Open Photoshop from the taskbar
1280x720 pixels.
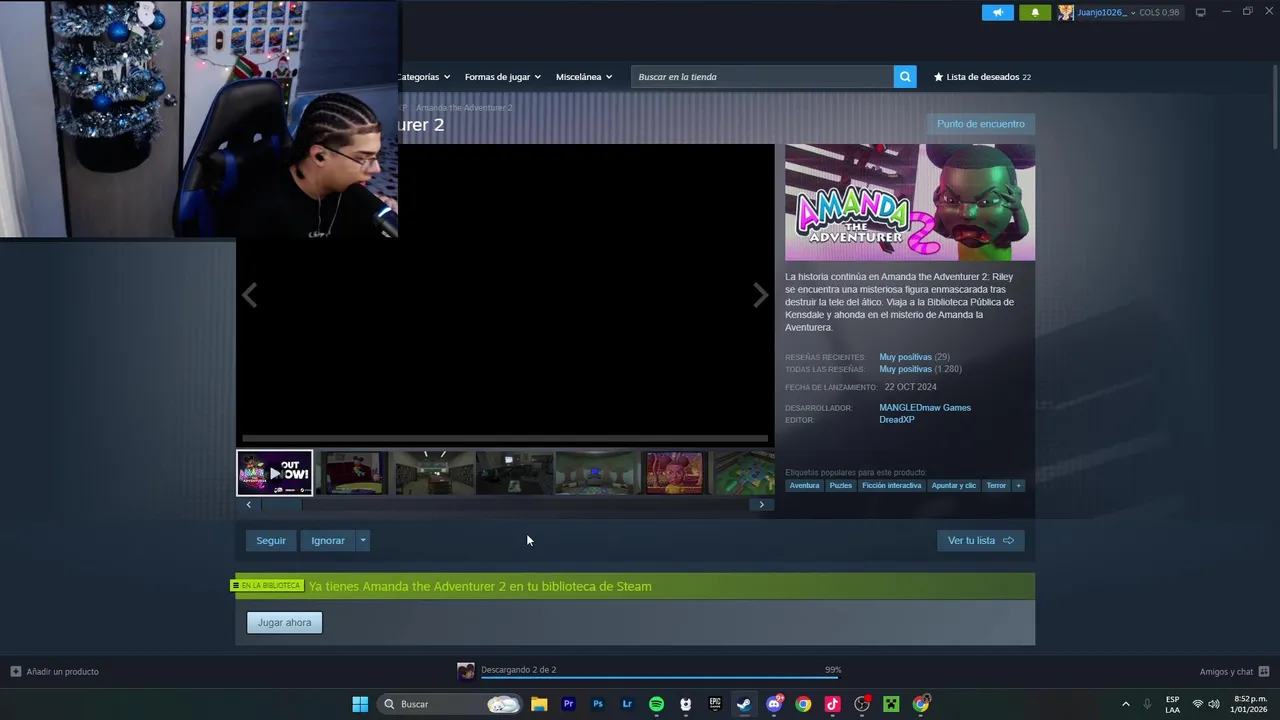pos(598,704)
